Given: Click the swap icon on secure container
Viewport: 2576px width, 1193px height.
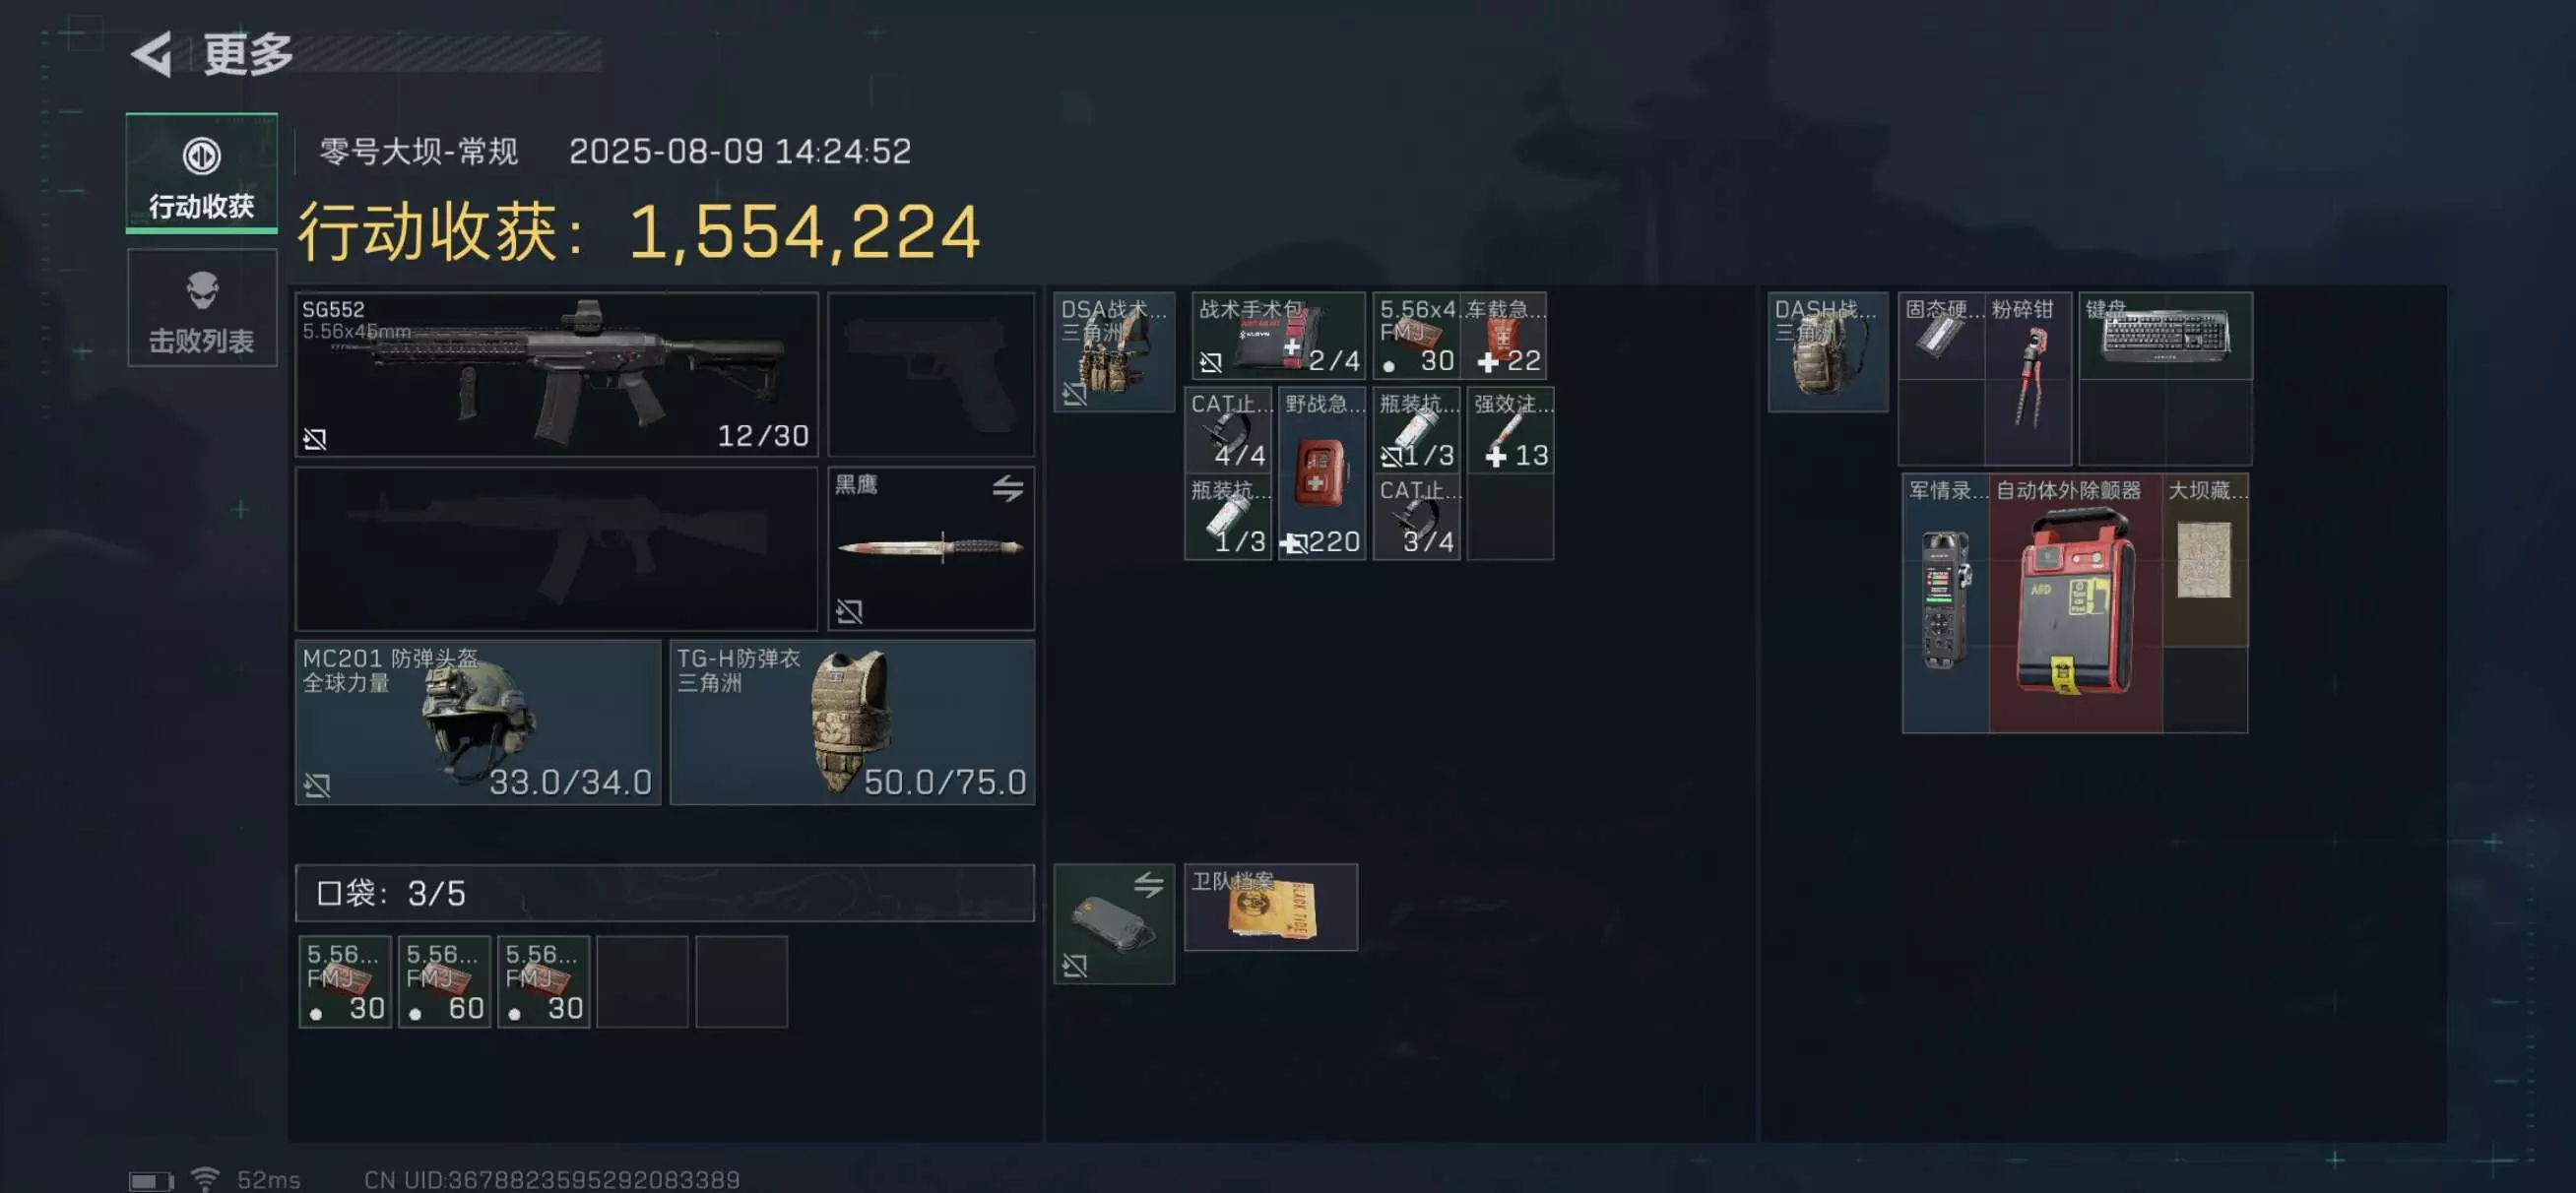Looking at the screenshot, I should tap(1148, 884).
